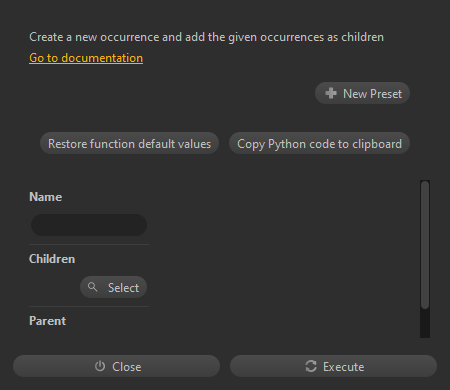Click the scrollbar track below the thumb
The height and width of the screenshot is (390, 450).
coord(425,323)
